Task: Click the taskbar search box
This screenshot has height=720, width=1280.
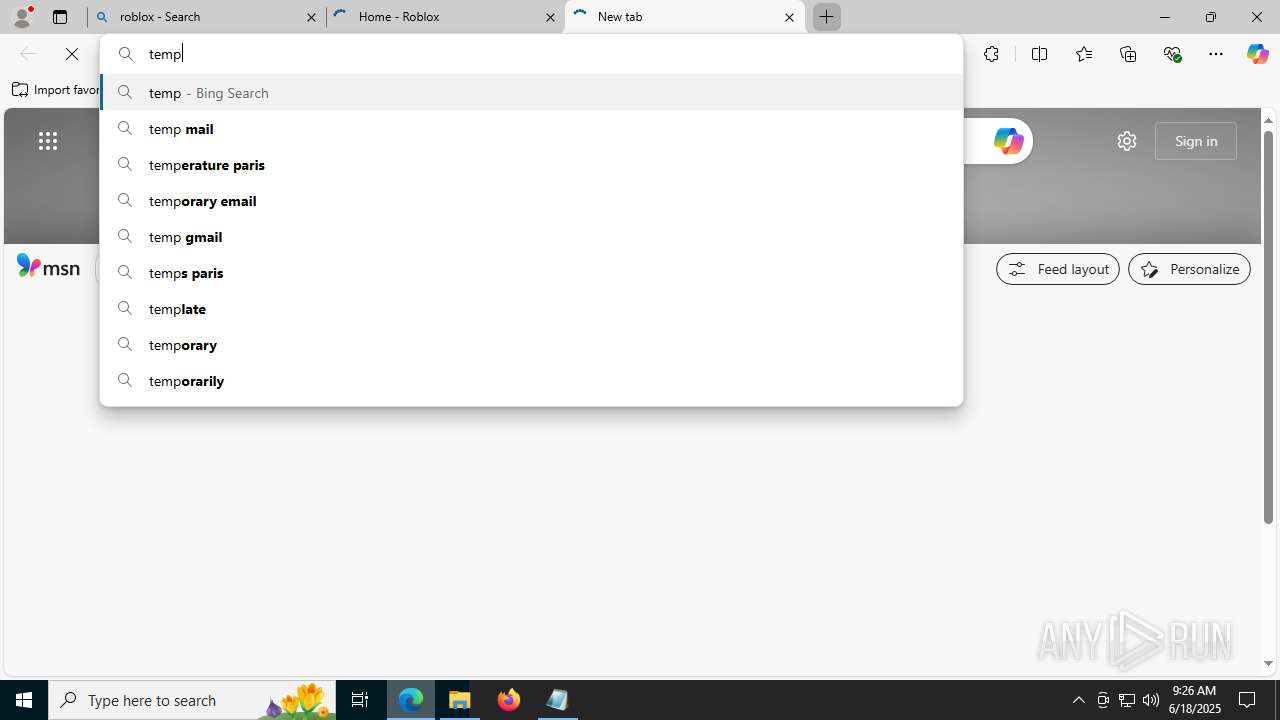Action: click(192, 700)
